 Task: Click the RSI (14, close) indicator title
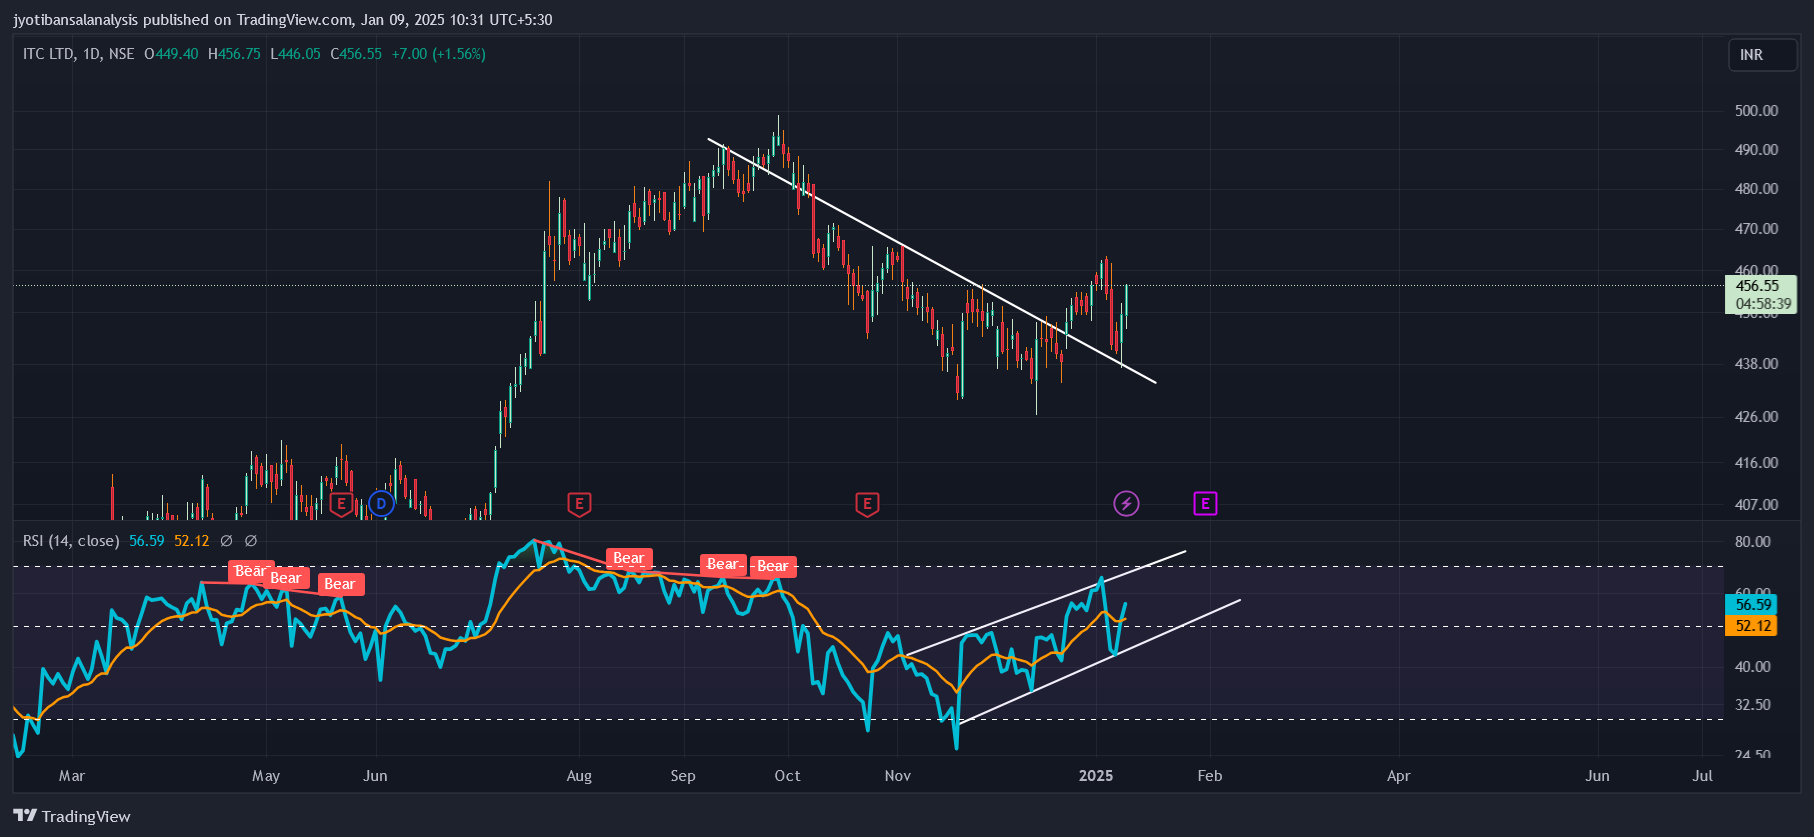[x=71, y=541]
